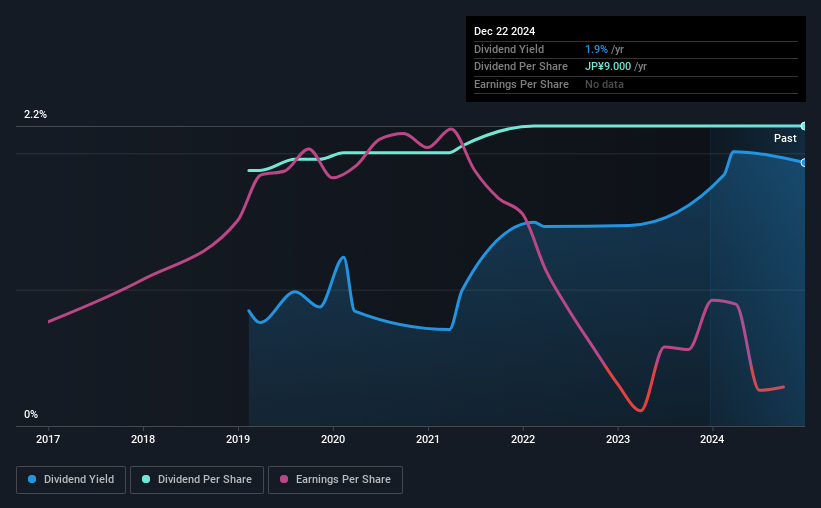This screenshot has width=821, height=508.
Task: Select the teal endpoint marker on Dividend Per Share line
Action: [803, 126]
